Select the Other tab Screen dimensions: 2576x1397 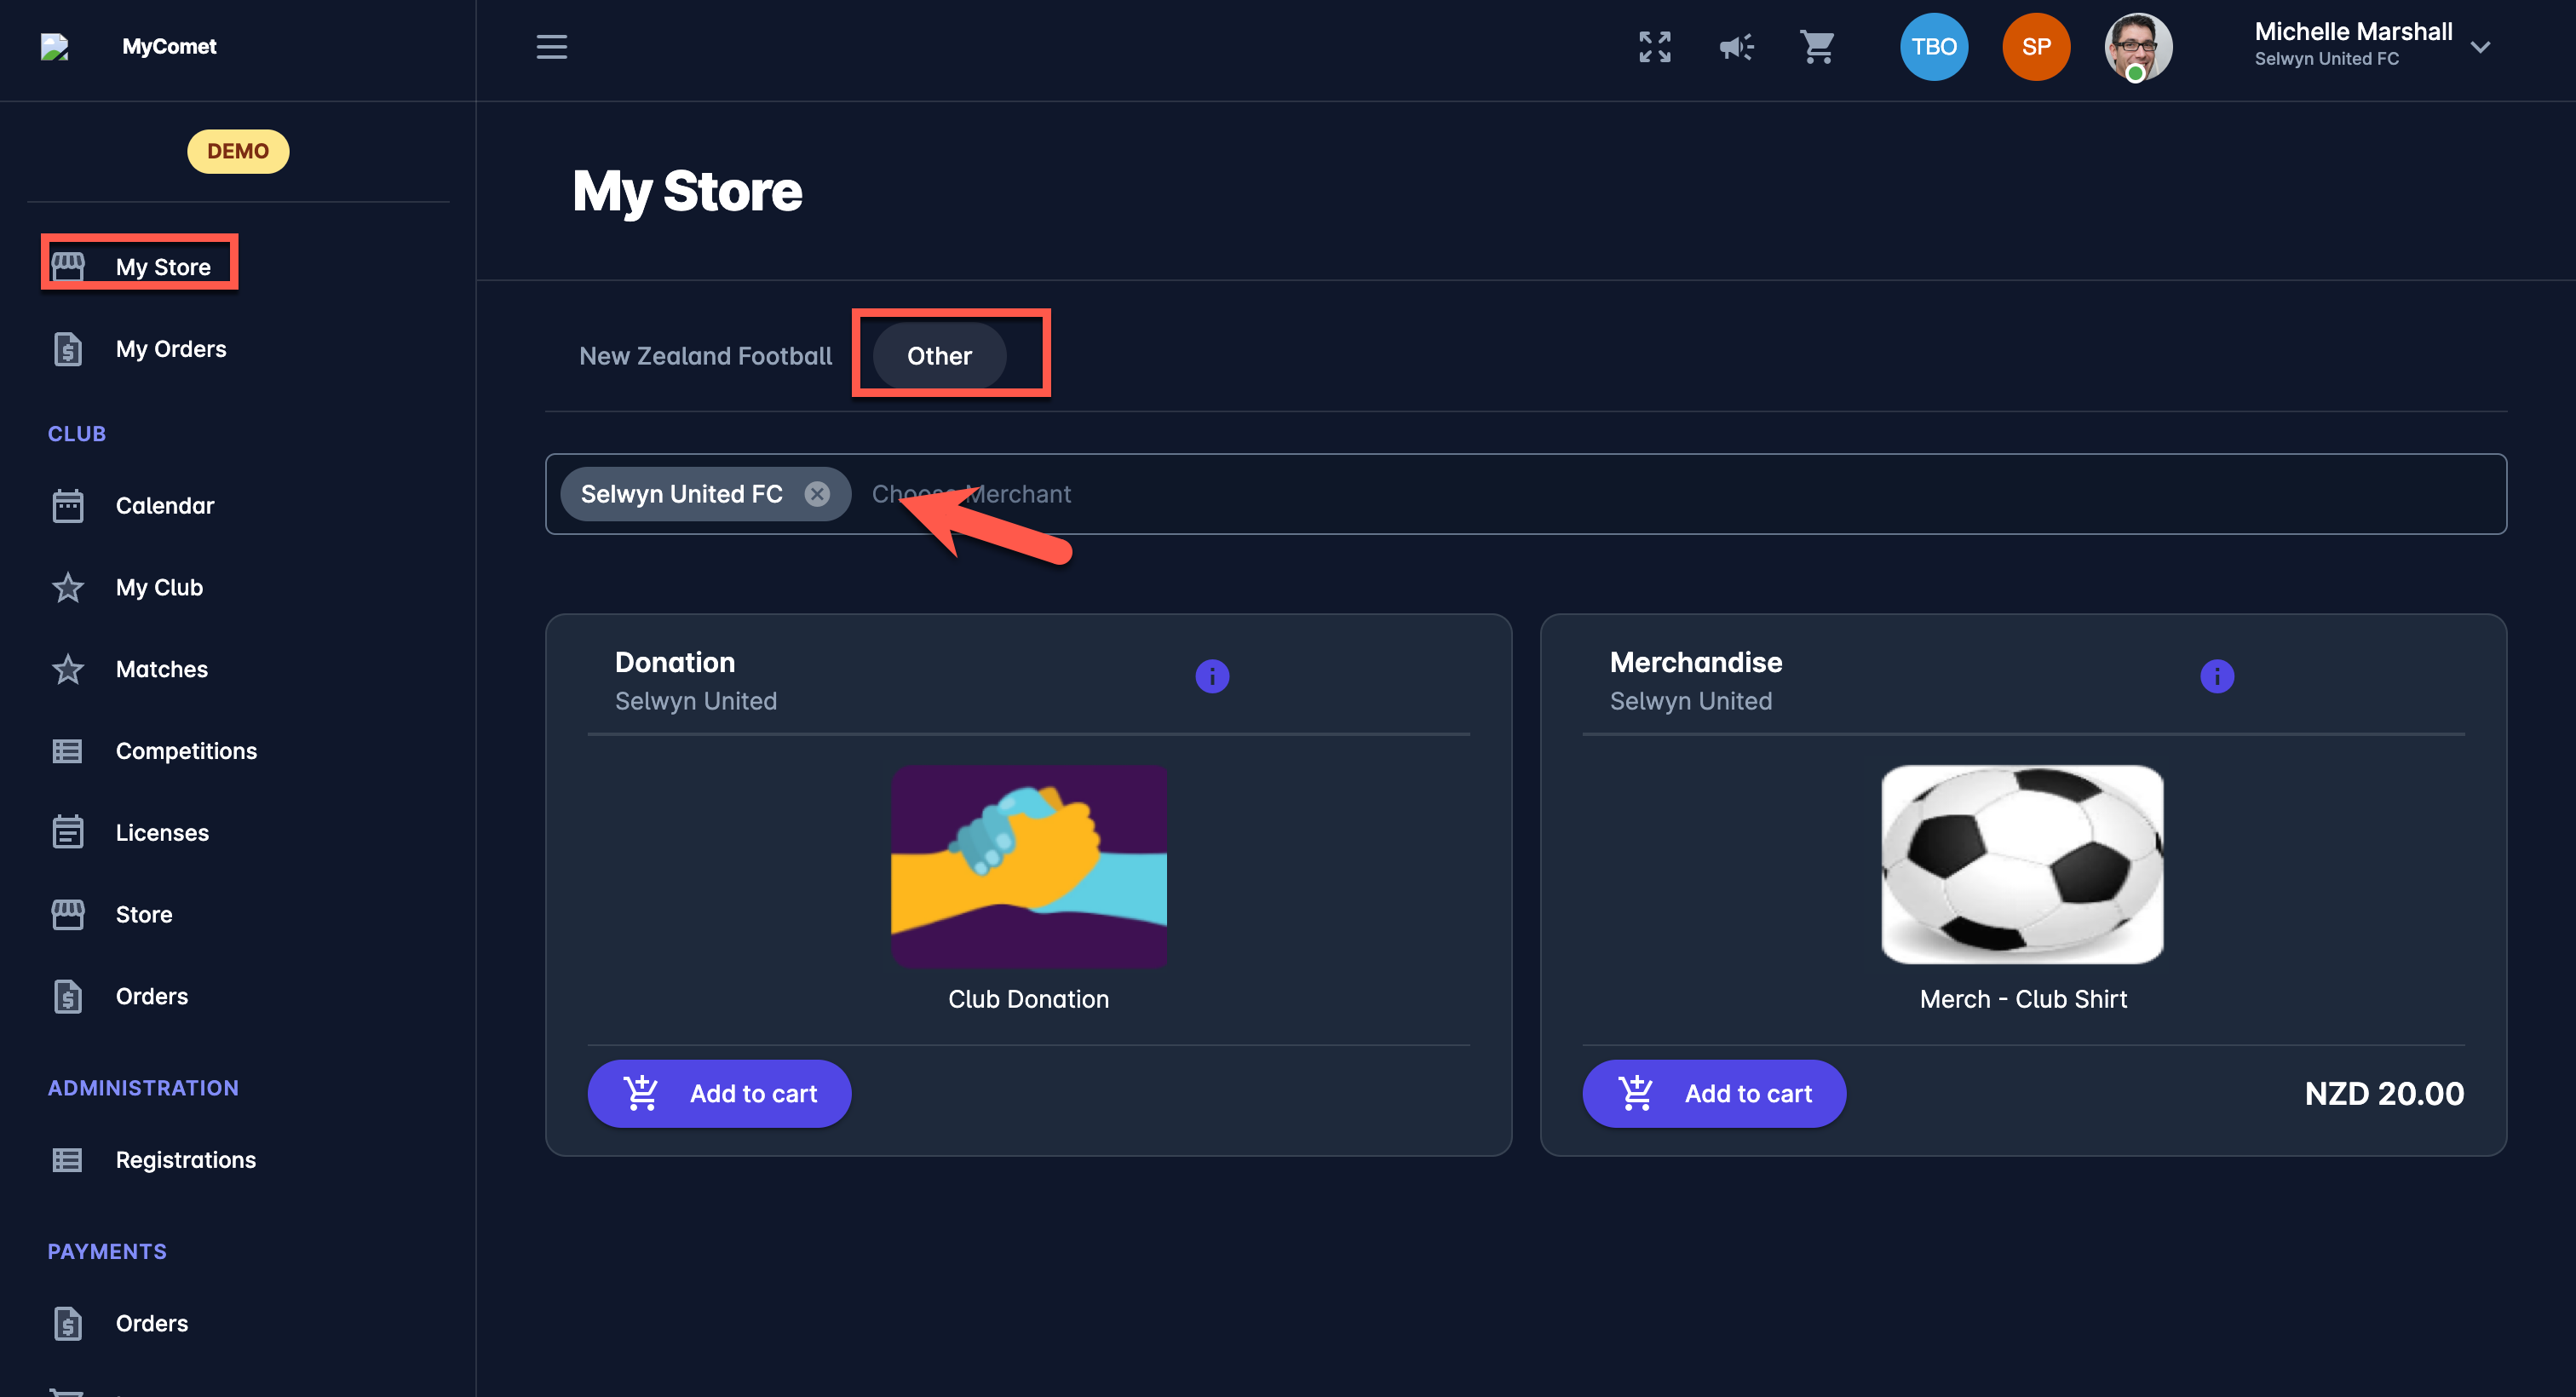(939, 356)
